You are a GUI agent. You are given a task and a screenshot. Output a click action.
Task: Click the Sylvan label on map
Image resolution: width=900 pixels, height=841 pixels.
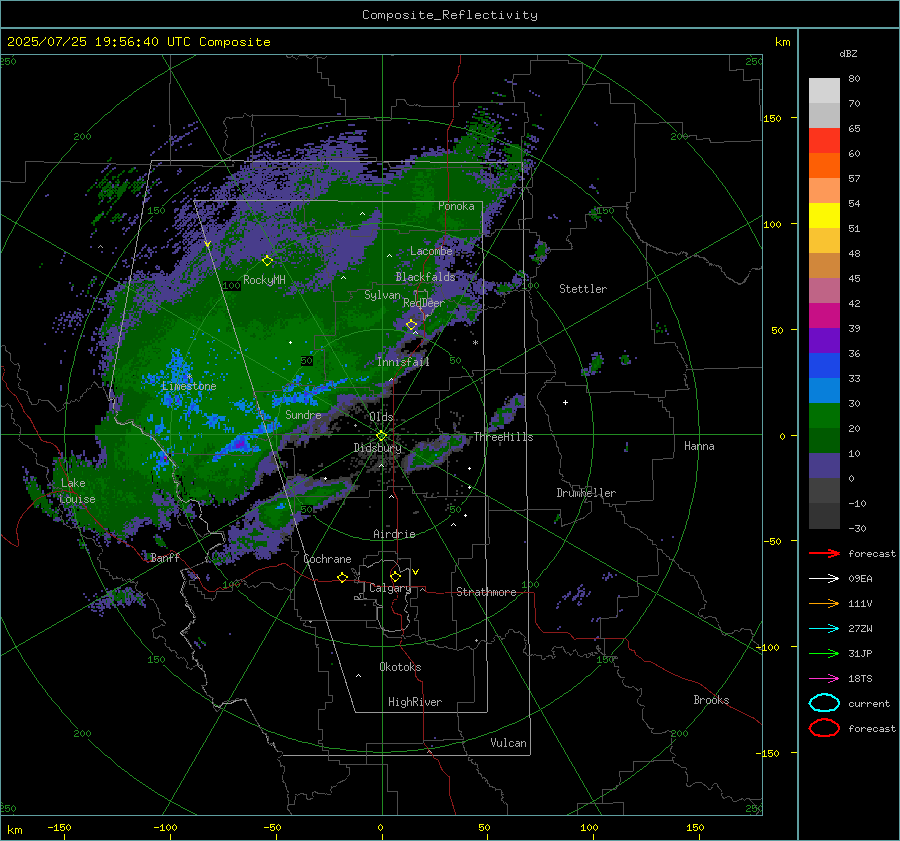[382, 295]
